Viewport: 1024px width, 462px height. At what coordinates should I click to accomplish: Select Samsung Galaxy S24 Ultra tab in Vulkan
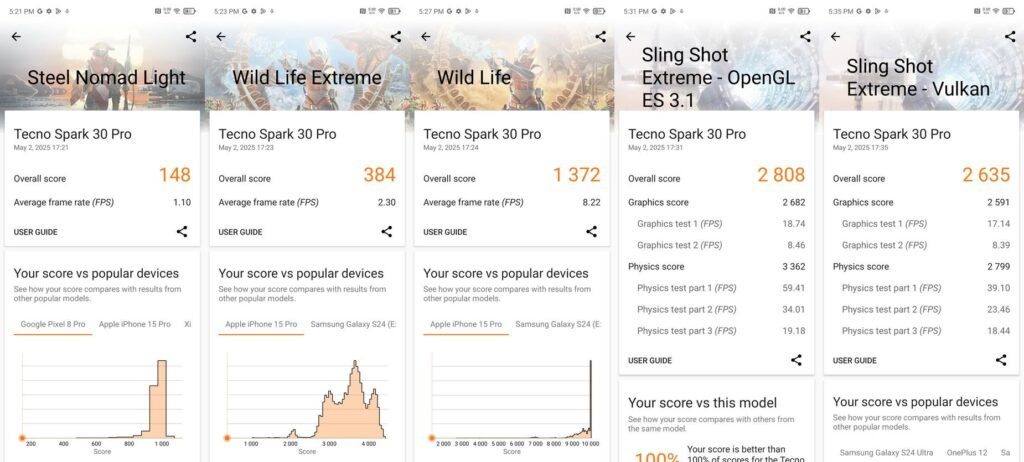click(x=886, y=453)
